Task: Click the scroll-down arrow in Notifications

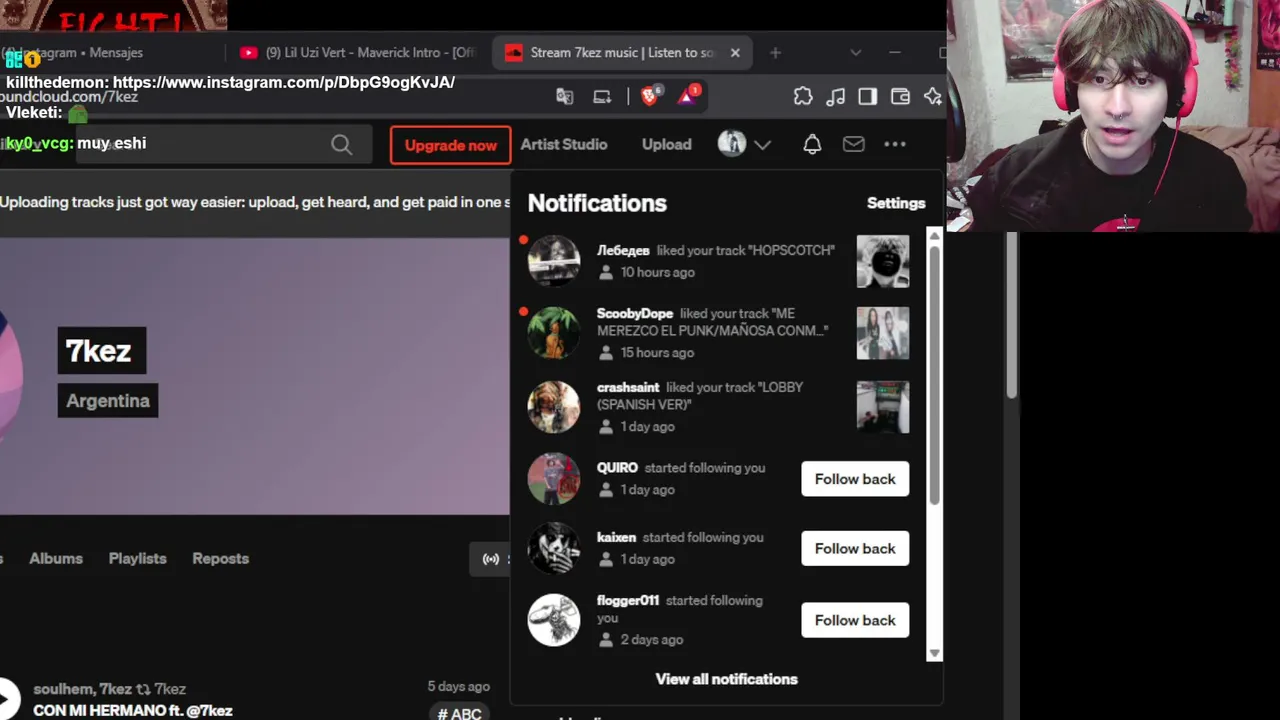Action: tap(935, 653)
